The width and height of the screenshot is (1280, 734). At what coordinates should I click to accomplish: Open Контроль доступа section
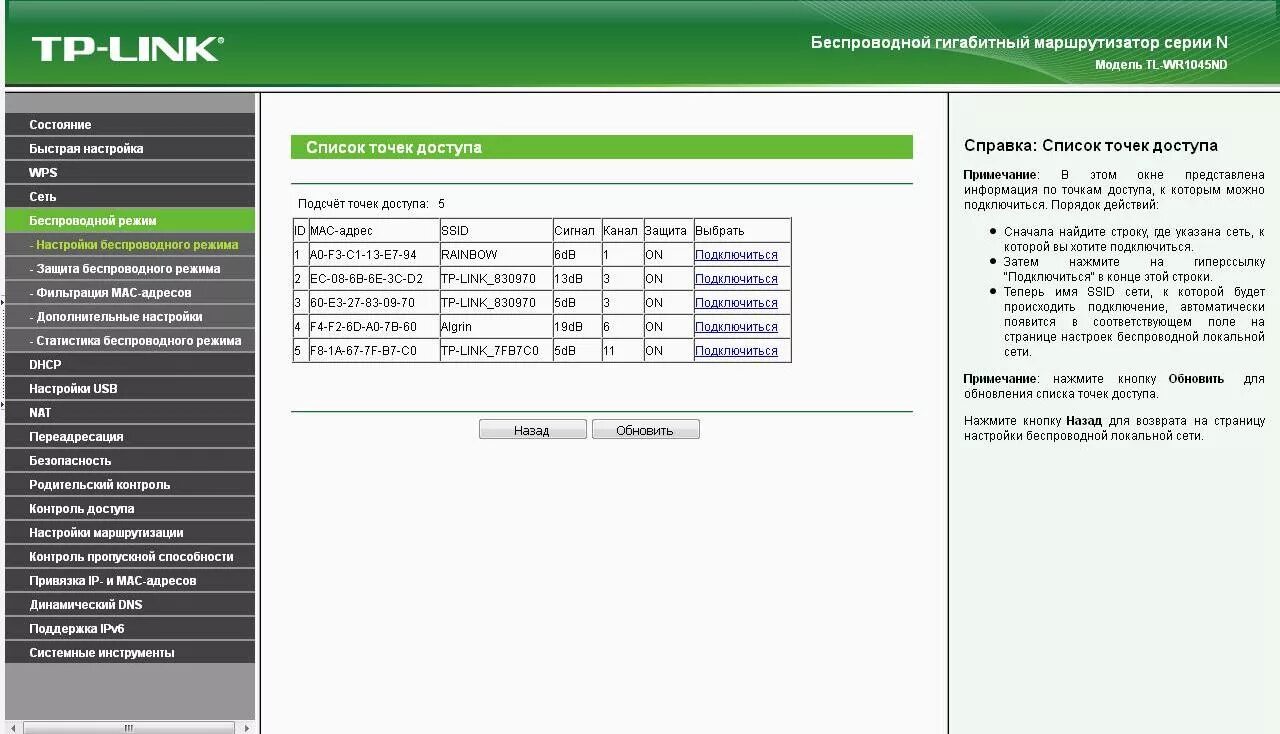coord(130,508)
